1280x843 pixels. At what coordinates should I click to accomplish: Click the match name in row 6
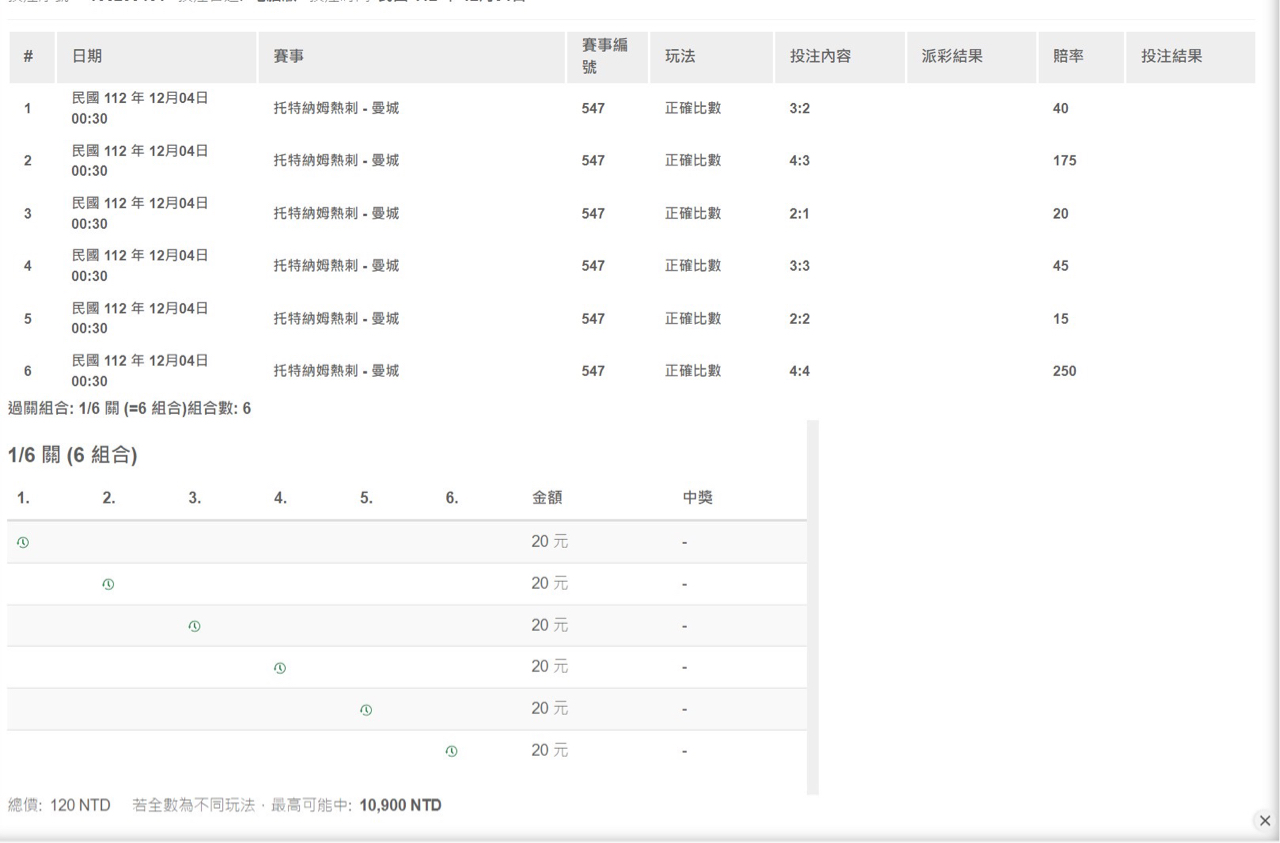(336, 371)
